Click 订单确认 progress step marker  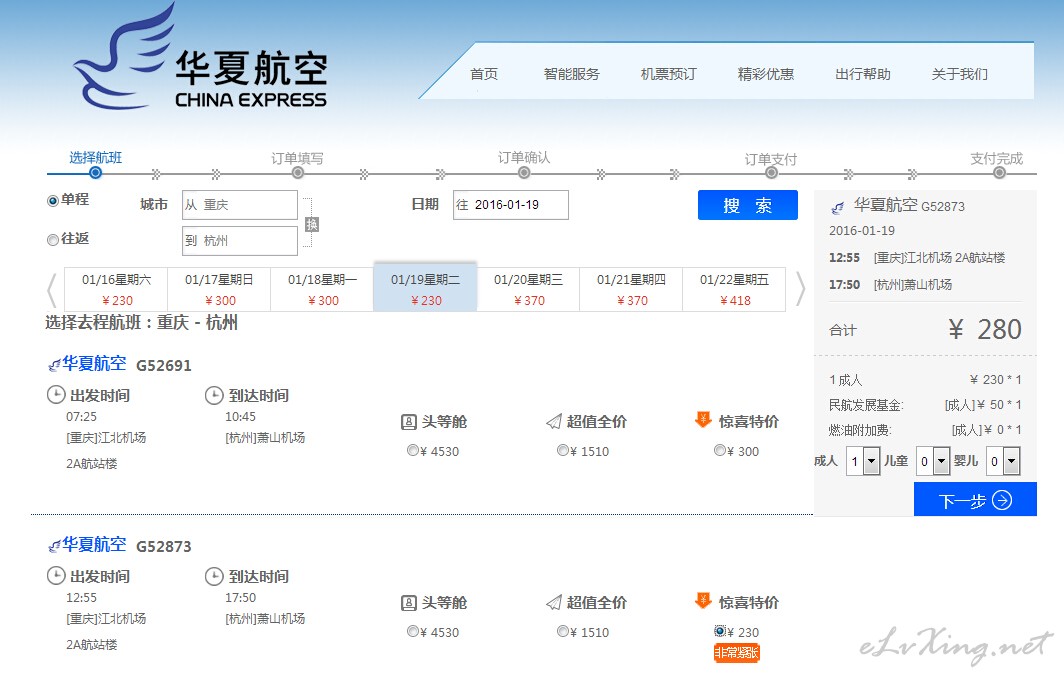pyautogui.click(x=524, y=172)
